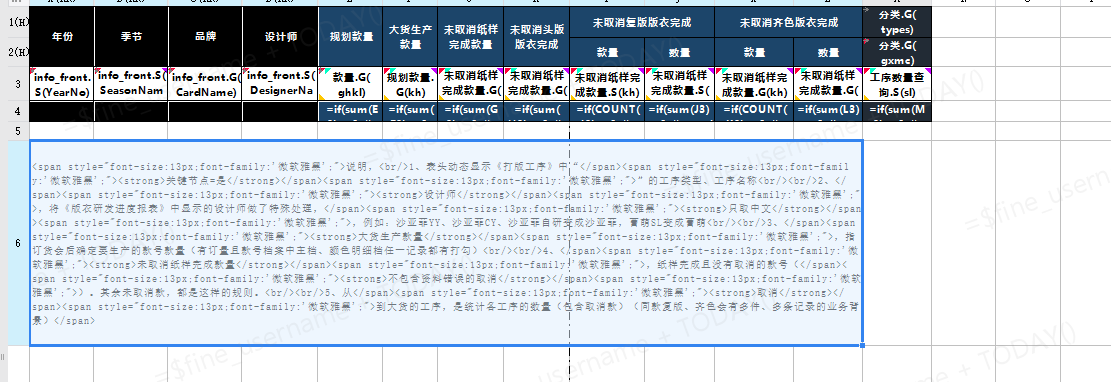Select the 大货生产数量 header cell
Screen dimensions: 1111x382
(x=410, y=37)
